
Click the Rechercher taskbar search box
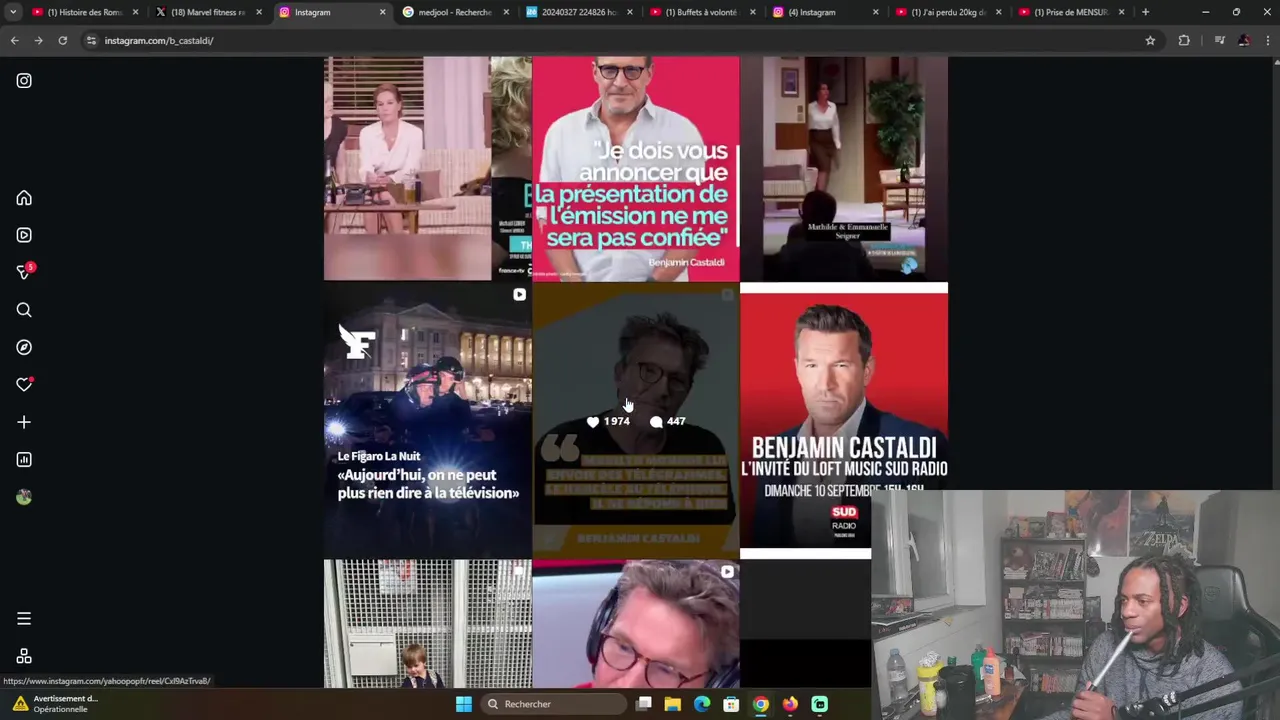pos(552,704)
